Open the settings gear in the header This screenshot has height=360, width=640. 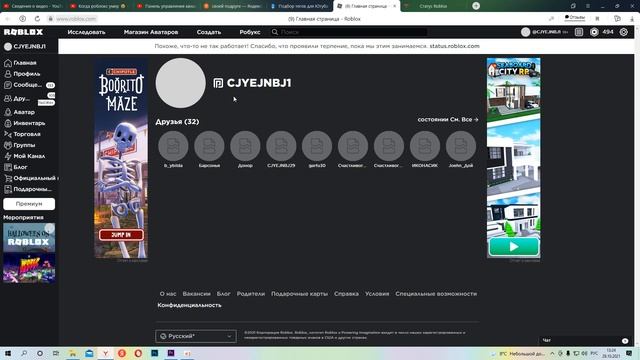click(624, 32)
